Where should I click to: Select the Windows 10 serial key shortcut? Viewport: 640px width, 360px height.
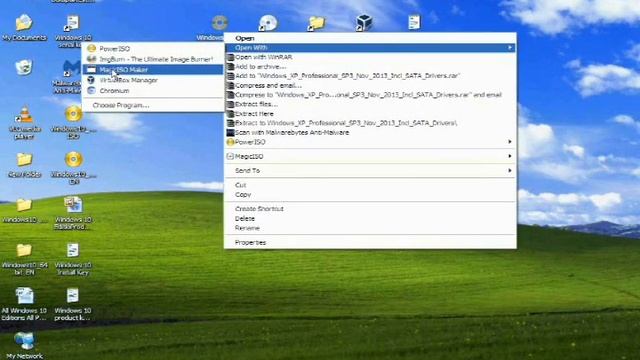(73, 23)
